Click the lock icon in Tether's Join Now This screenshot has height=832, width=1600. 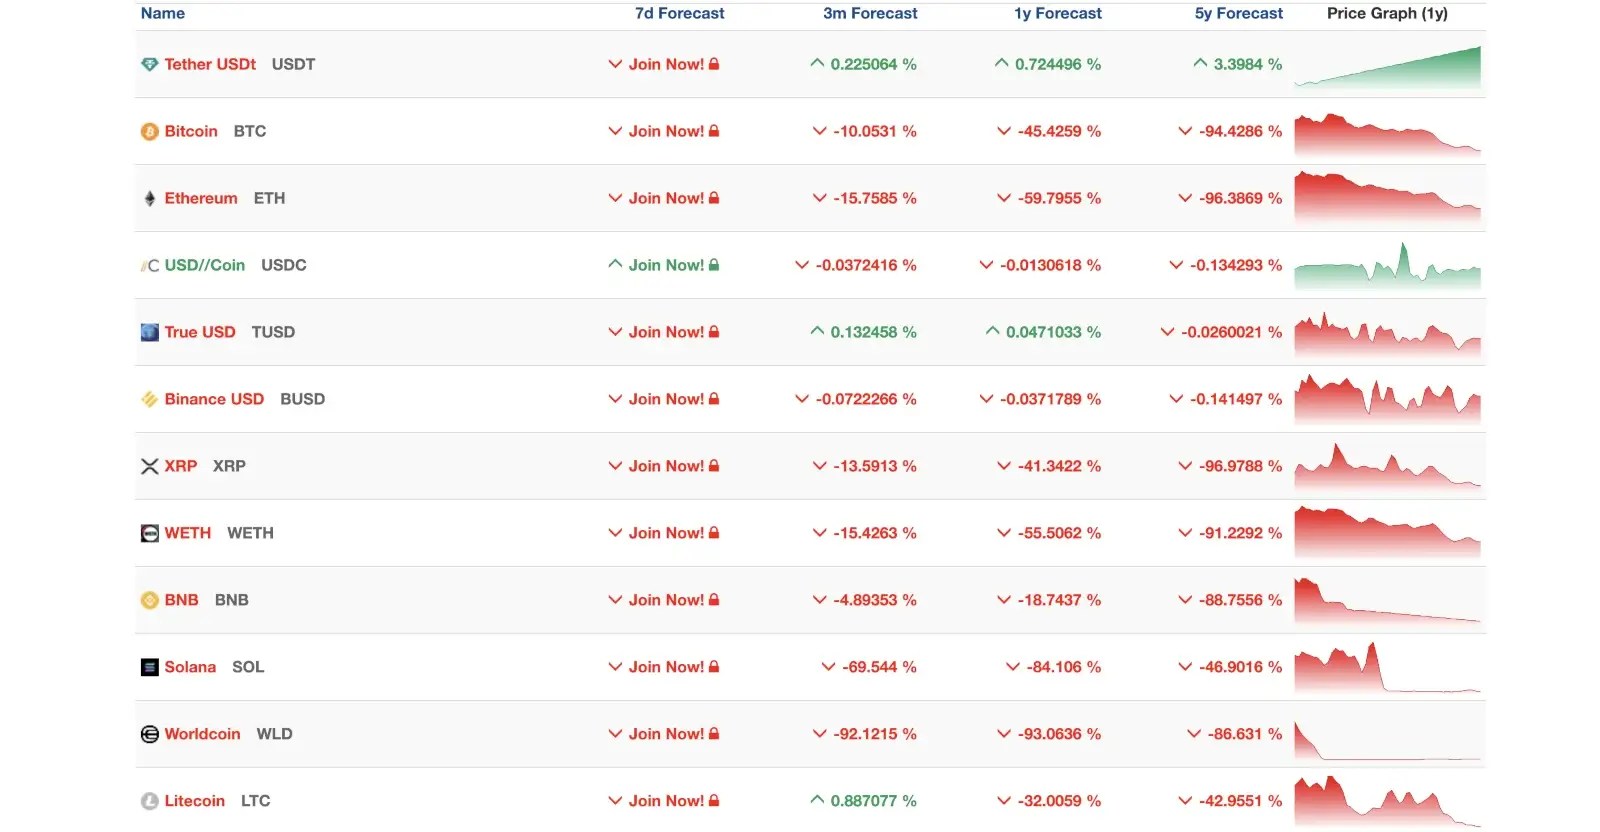tap(714, 64)
